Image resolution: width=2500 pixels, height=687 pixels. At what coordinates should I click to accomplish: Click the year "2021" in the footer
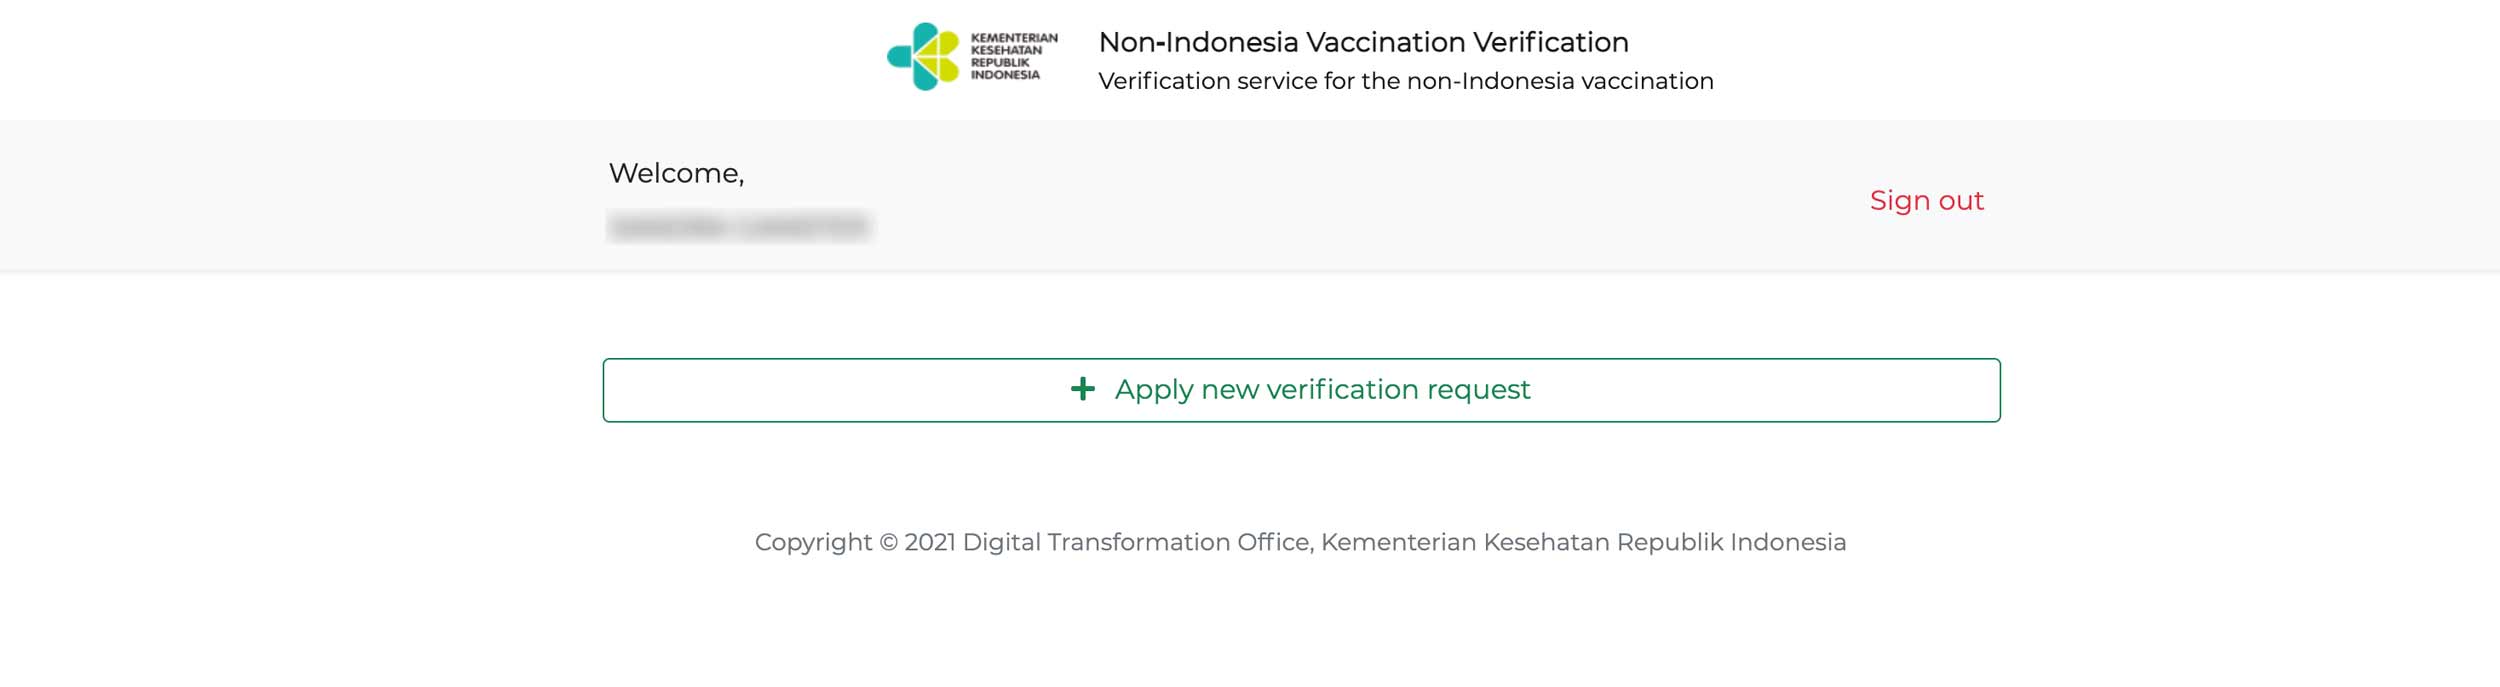(930, 542)
